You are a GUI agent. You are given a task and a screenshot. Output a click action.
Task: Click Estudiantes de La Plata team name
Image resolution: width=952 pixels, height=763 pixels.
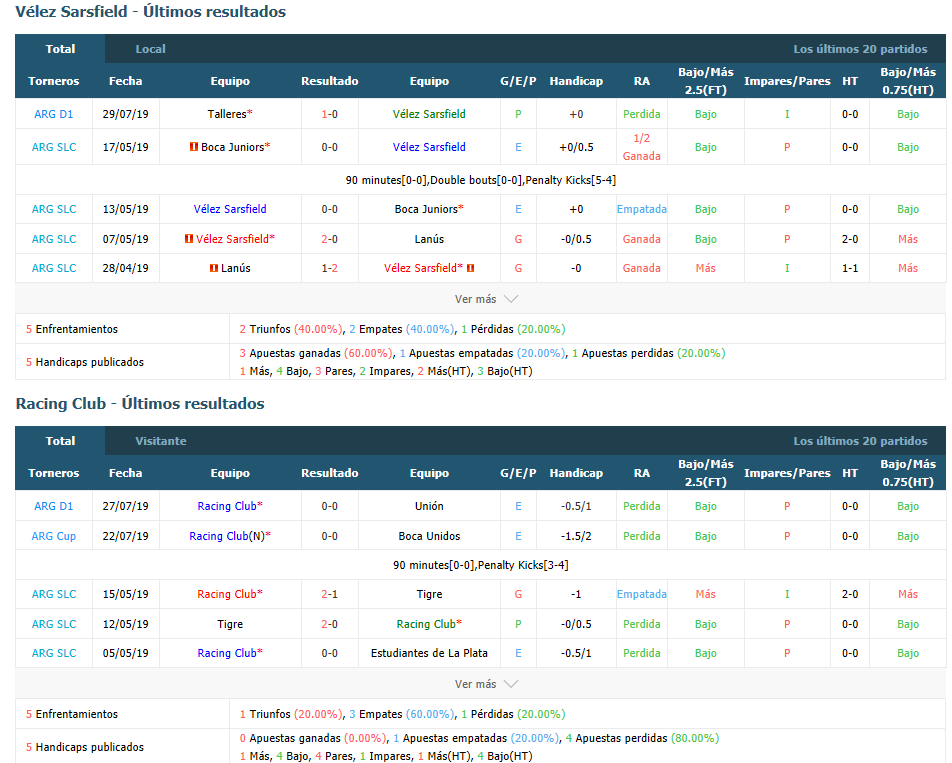pyautogui.click(x=429, y=653)
